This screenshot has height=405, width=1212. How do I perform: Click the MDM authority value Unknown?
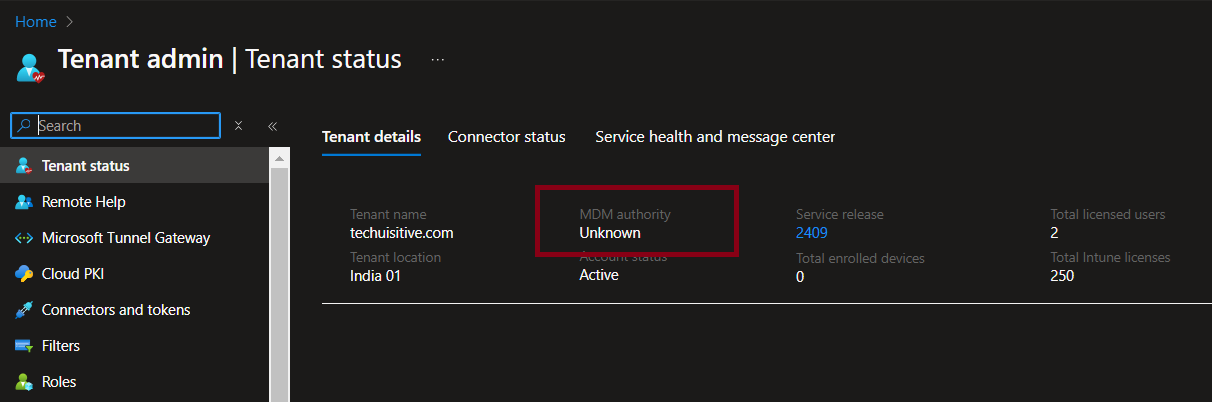point(610,233)
